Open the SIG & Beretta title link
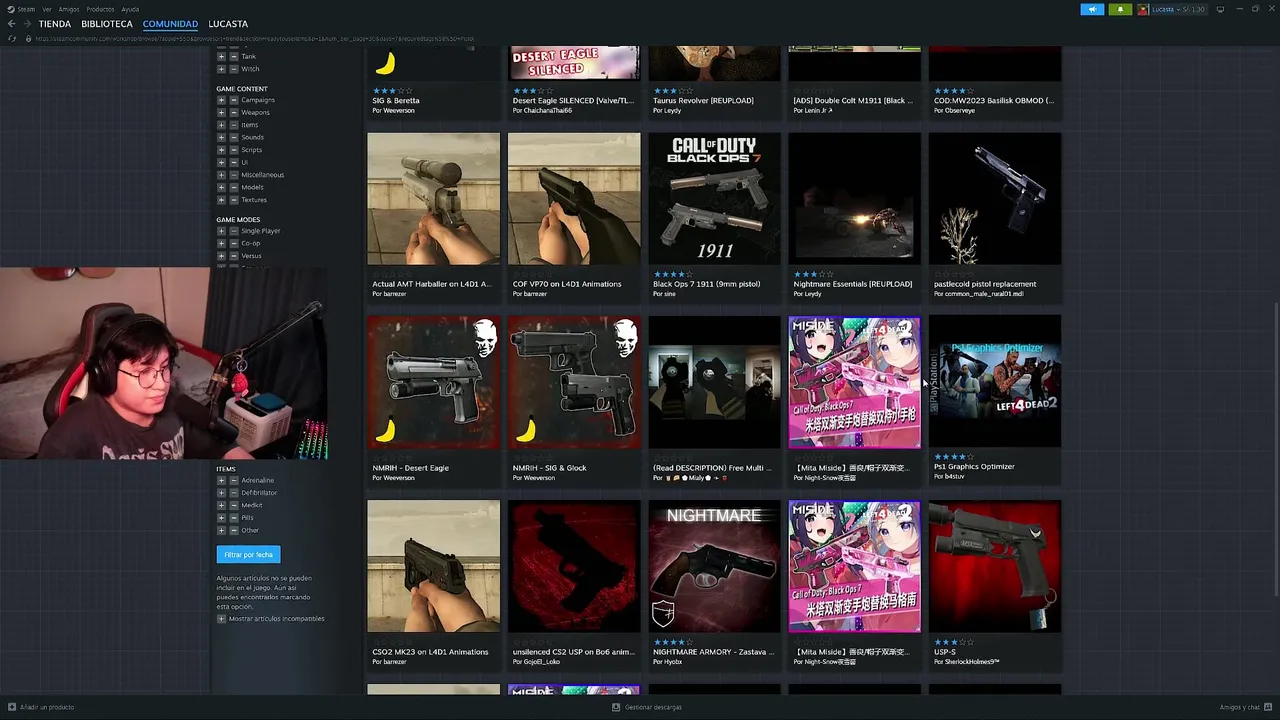Screen dimensions: 1280x720 (396, 100)
